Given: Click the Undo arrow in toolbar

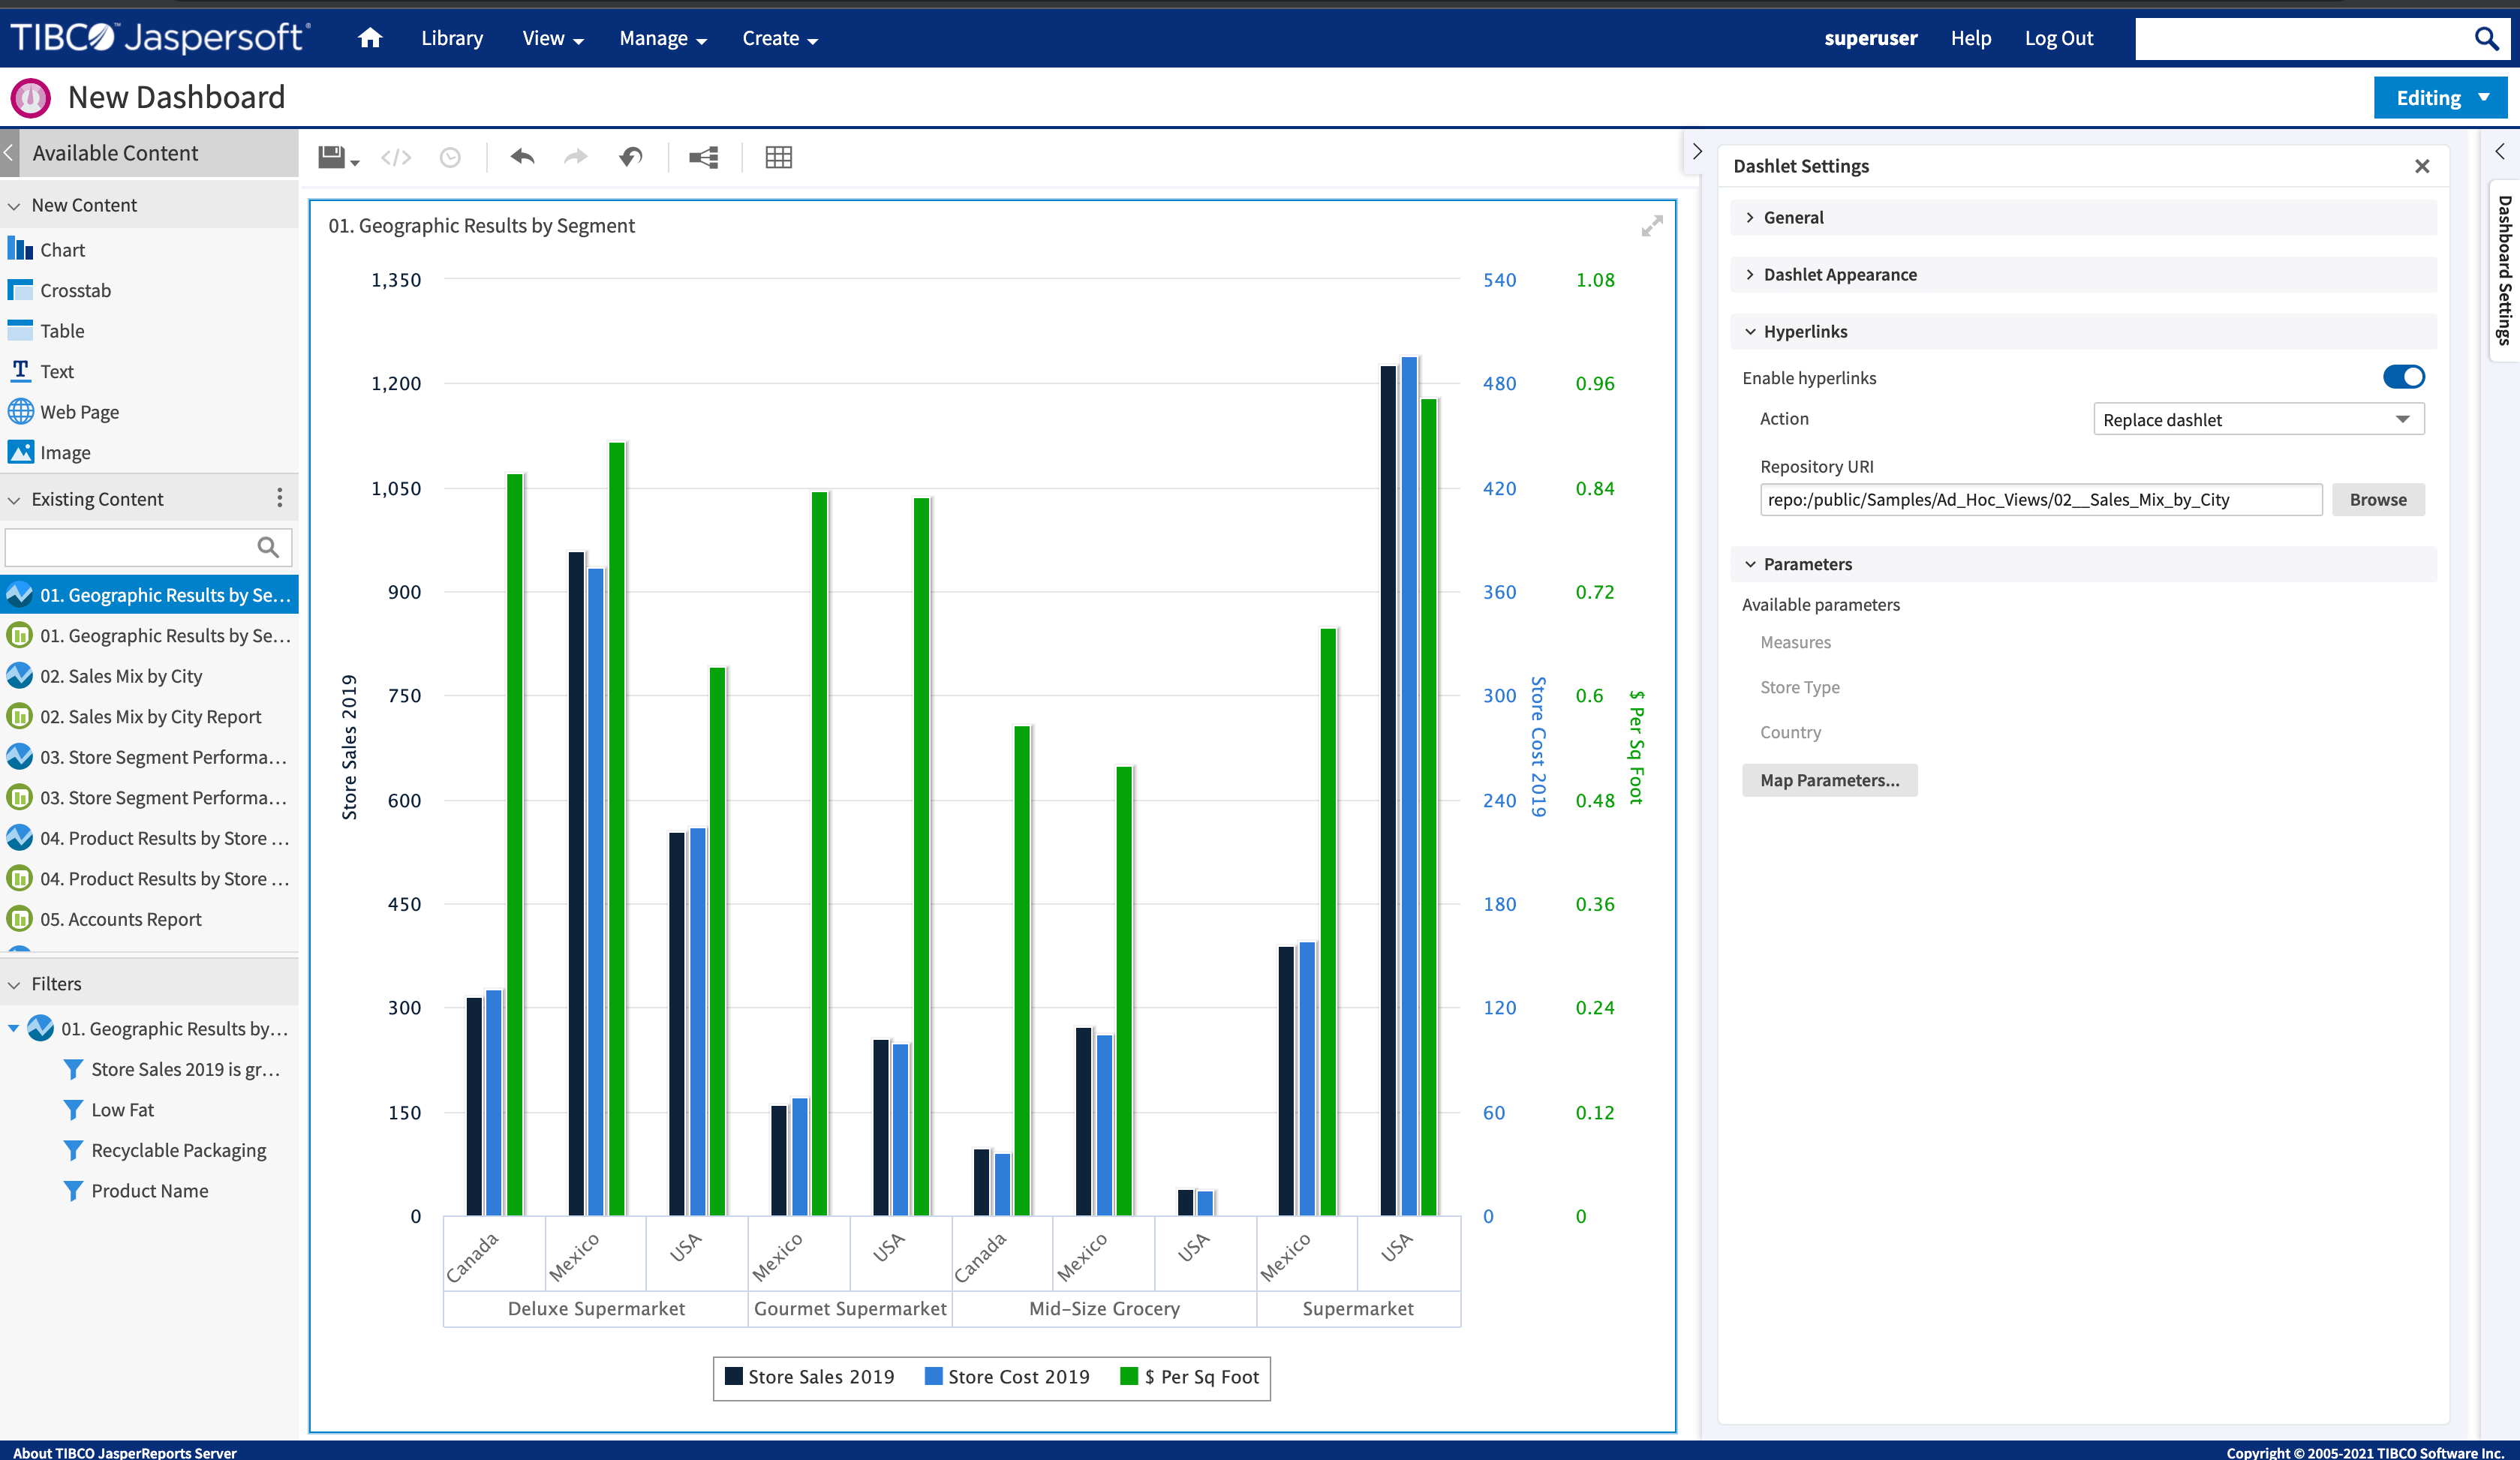Looking at the screenshot, I should (x=522, y=157).
